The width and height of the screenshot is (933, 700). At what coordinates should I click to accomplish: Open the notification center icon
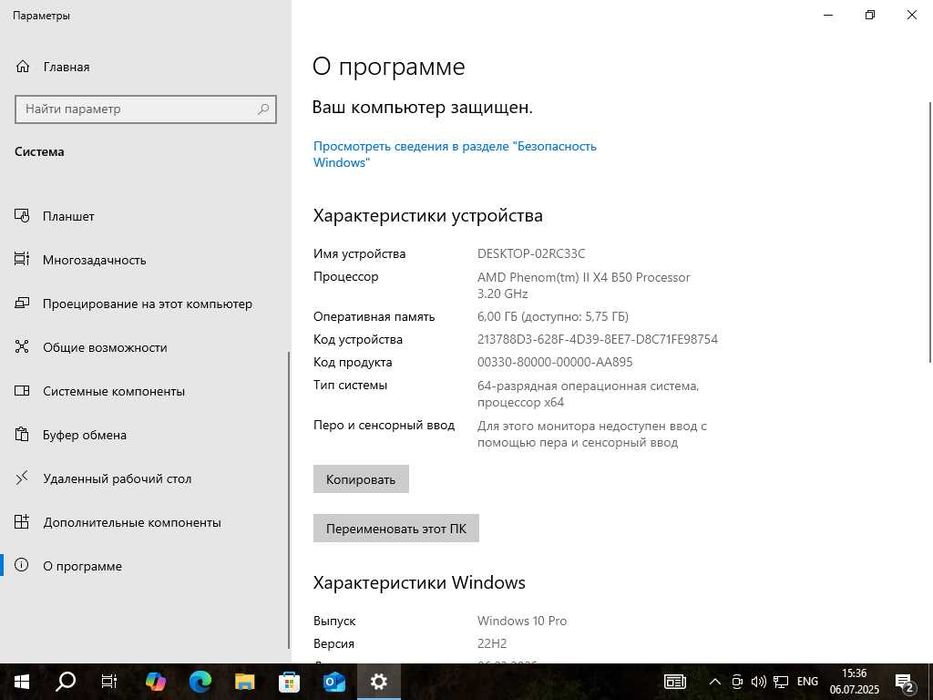point(904,683)
